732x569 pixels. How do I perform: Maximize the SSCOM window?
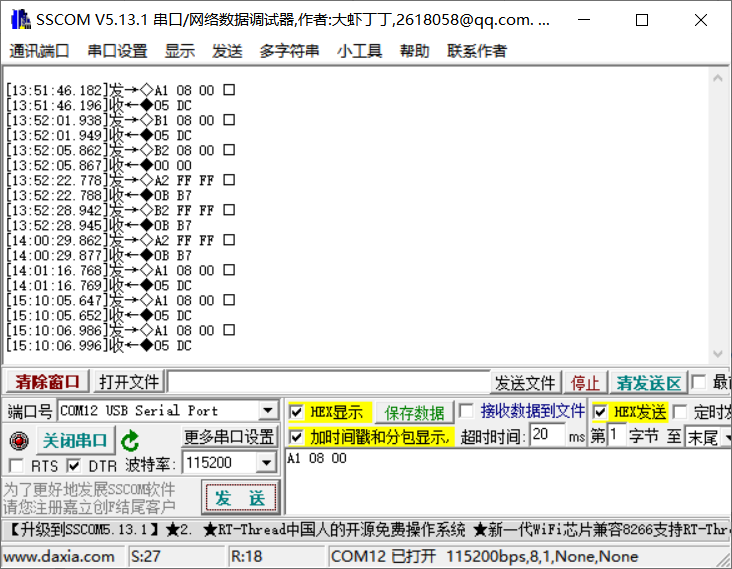(642, 20)
